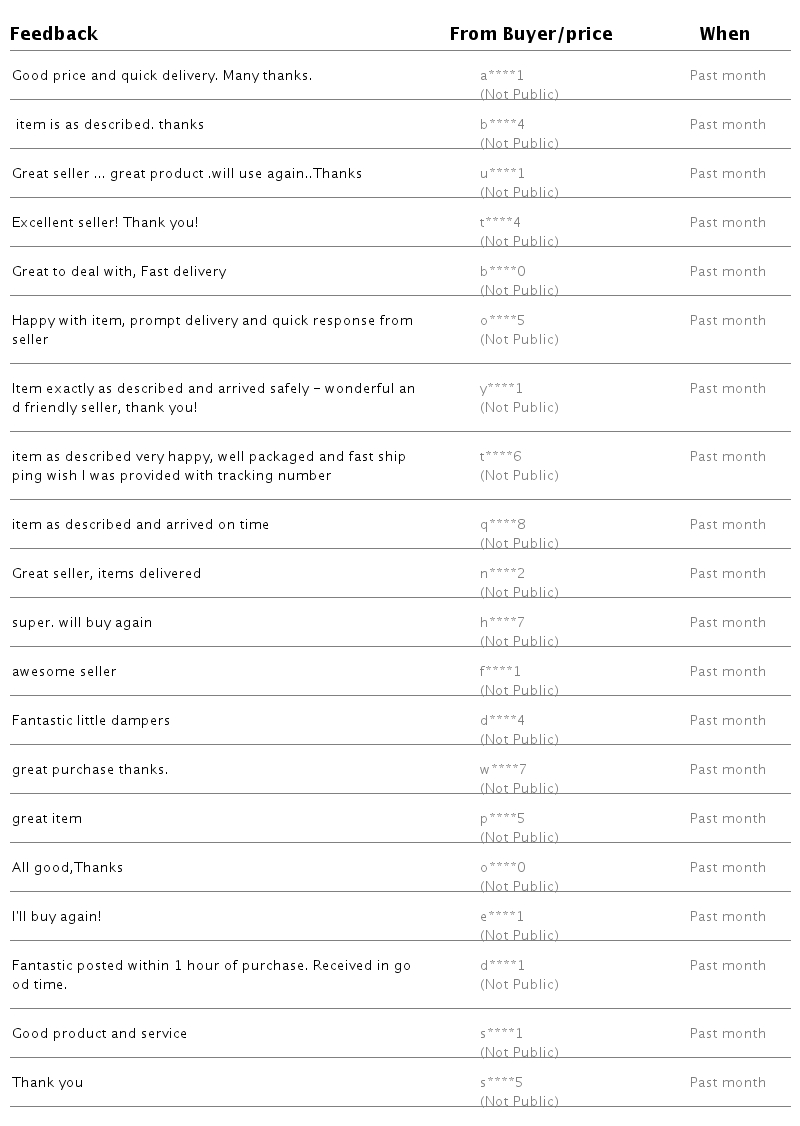Select the "awesome seller" feedback text

click(x=64, y=672)
